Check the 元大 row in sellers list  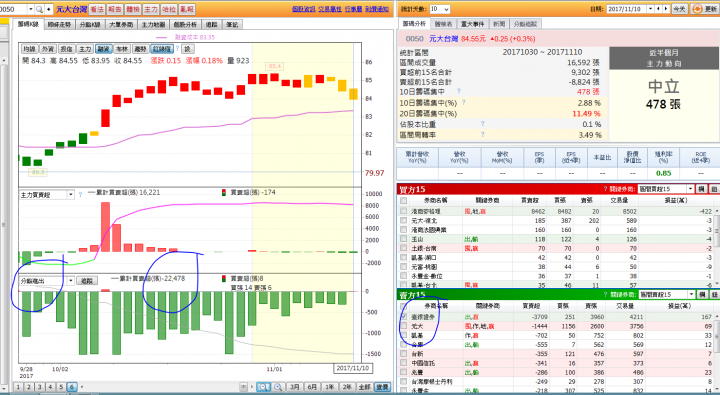(403, 326)
